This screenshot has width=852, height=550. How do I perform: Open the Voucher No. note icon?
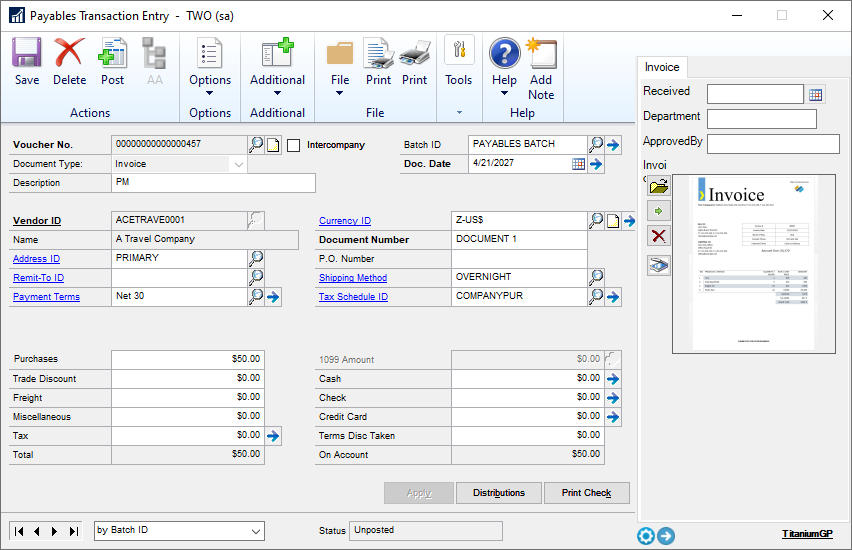coord(273,145)
